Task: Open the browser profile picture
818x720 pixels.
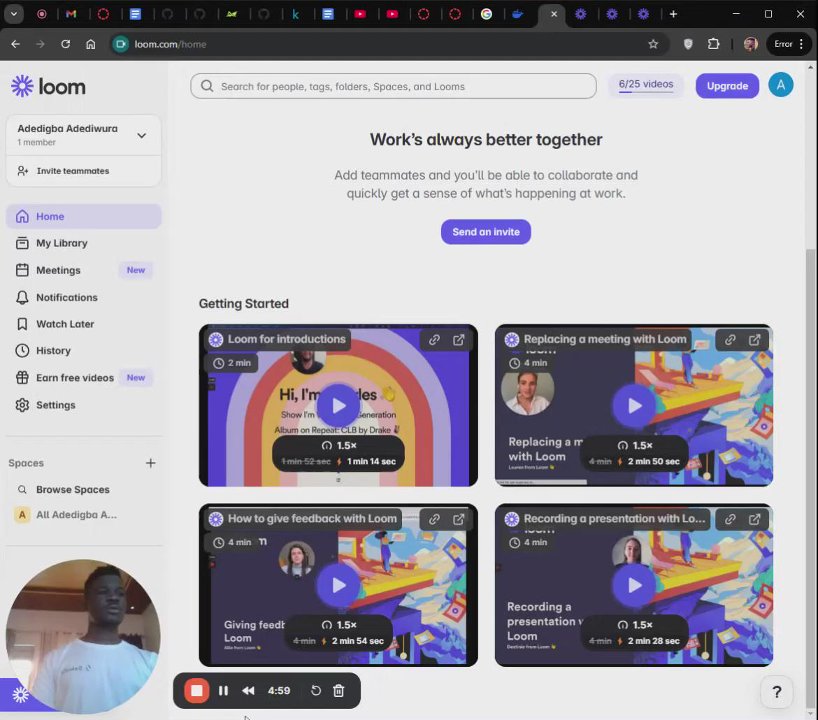Action: click(x=750, y=44)
